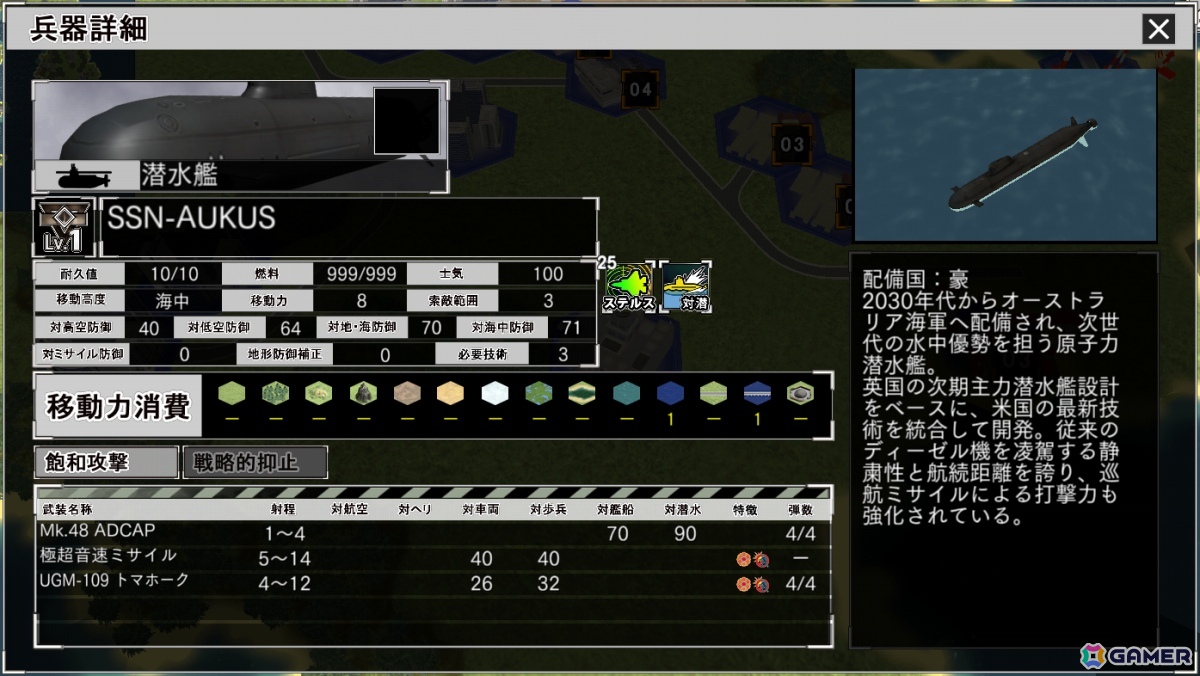This screenshot has height=676, width=1200.
Task: Select the road terrain hex icon
Action: click(x=713, y=394)
